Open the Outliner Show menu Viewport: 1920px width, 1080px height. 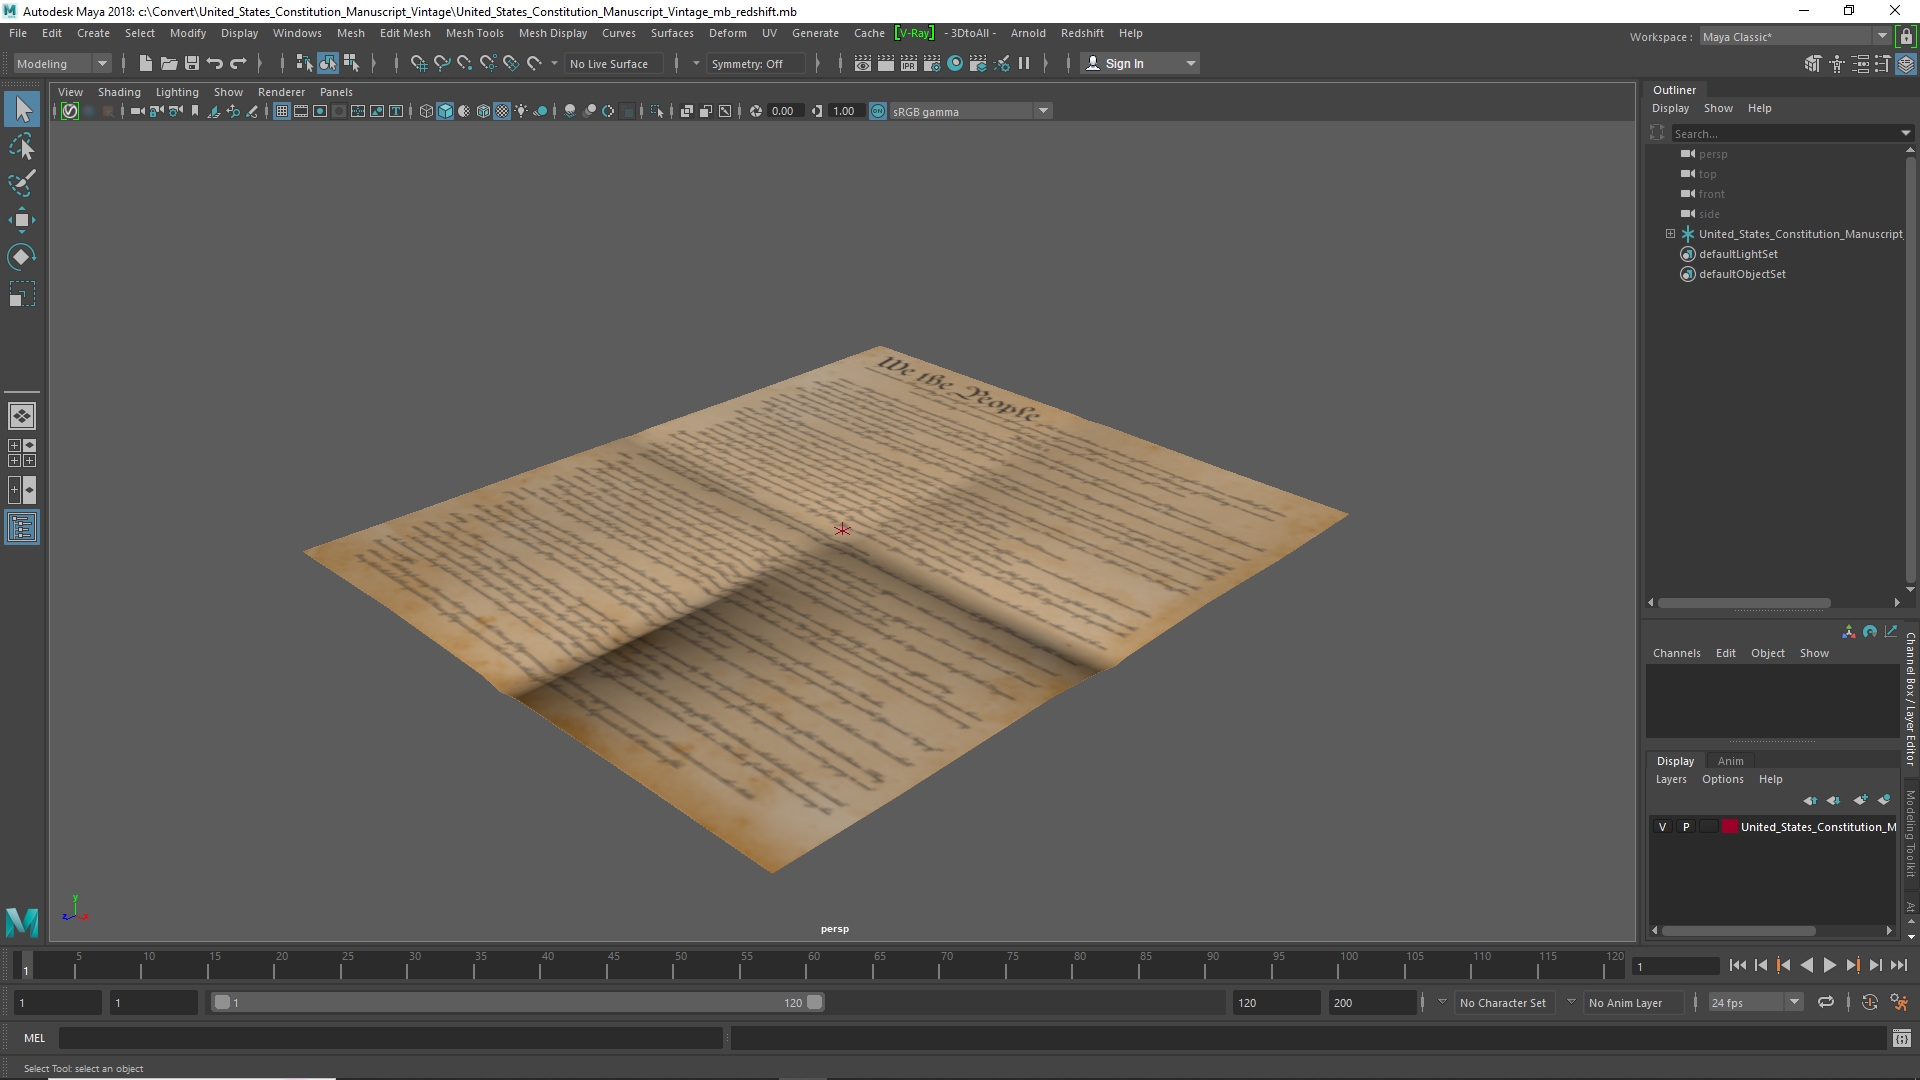pos(1718,108)
